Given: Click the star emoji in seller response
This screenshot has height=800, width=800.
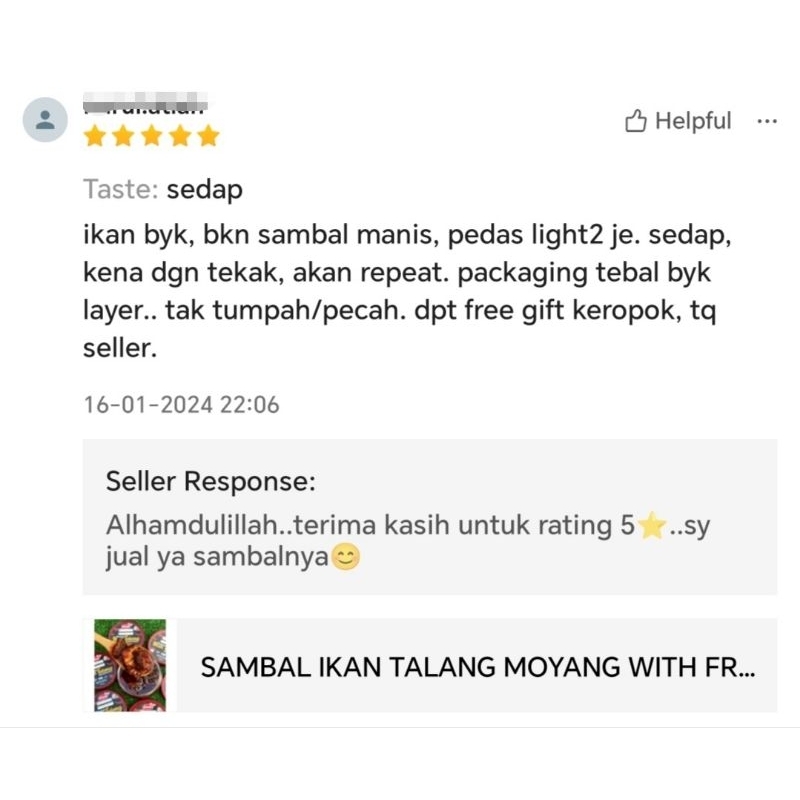Looking at the screenshot, I should 652,526.
